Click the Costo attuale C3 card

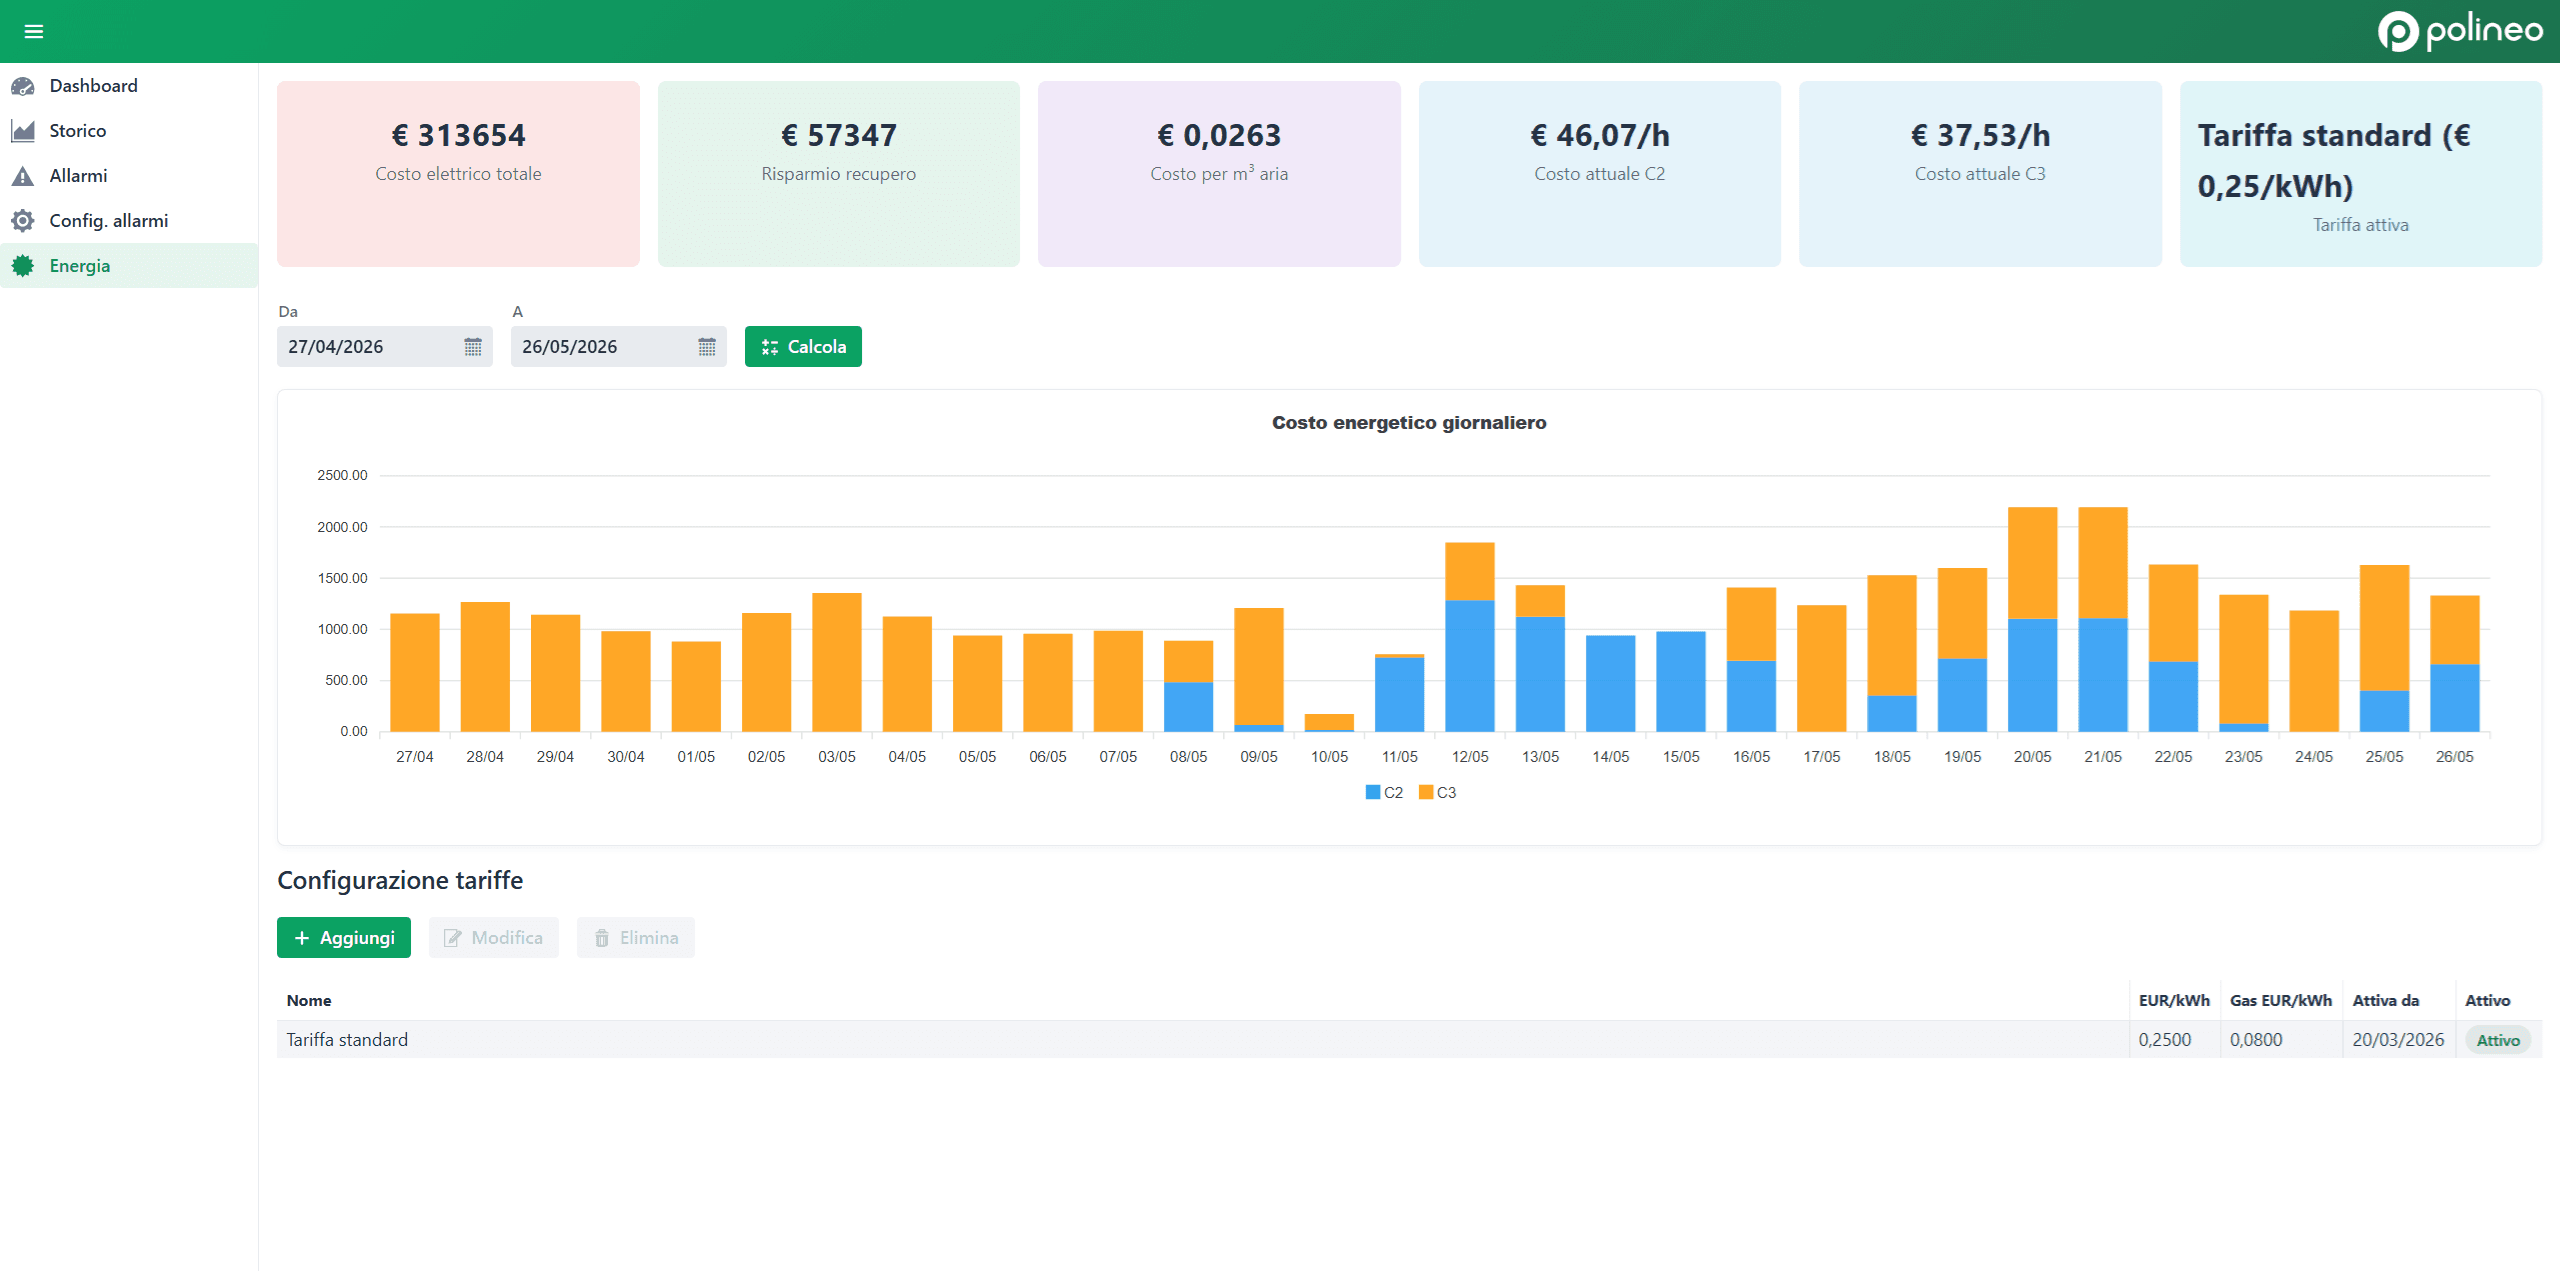pos(1980,174)
